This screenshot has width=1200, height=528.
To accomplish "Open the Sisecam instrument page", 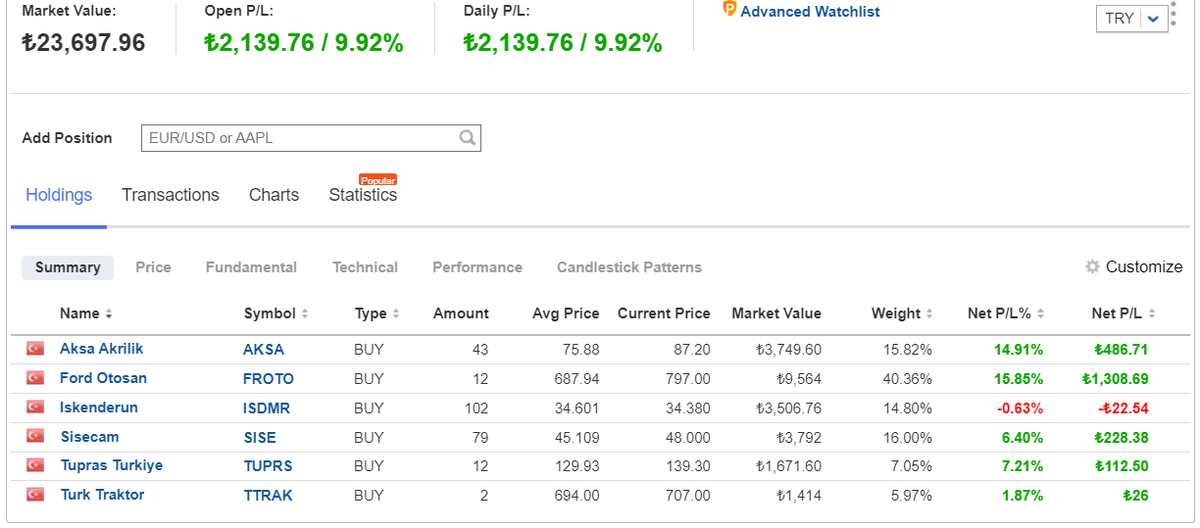I will (89, 437).
